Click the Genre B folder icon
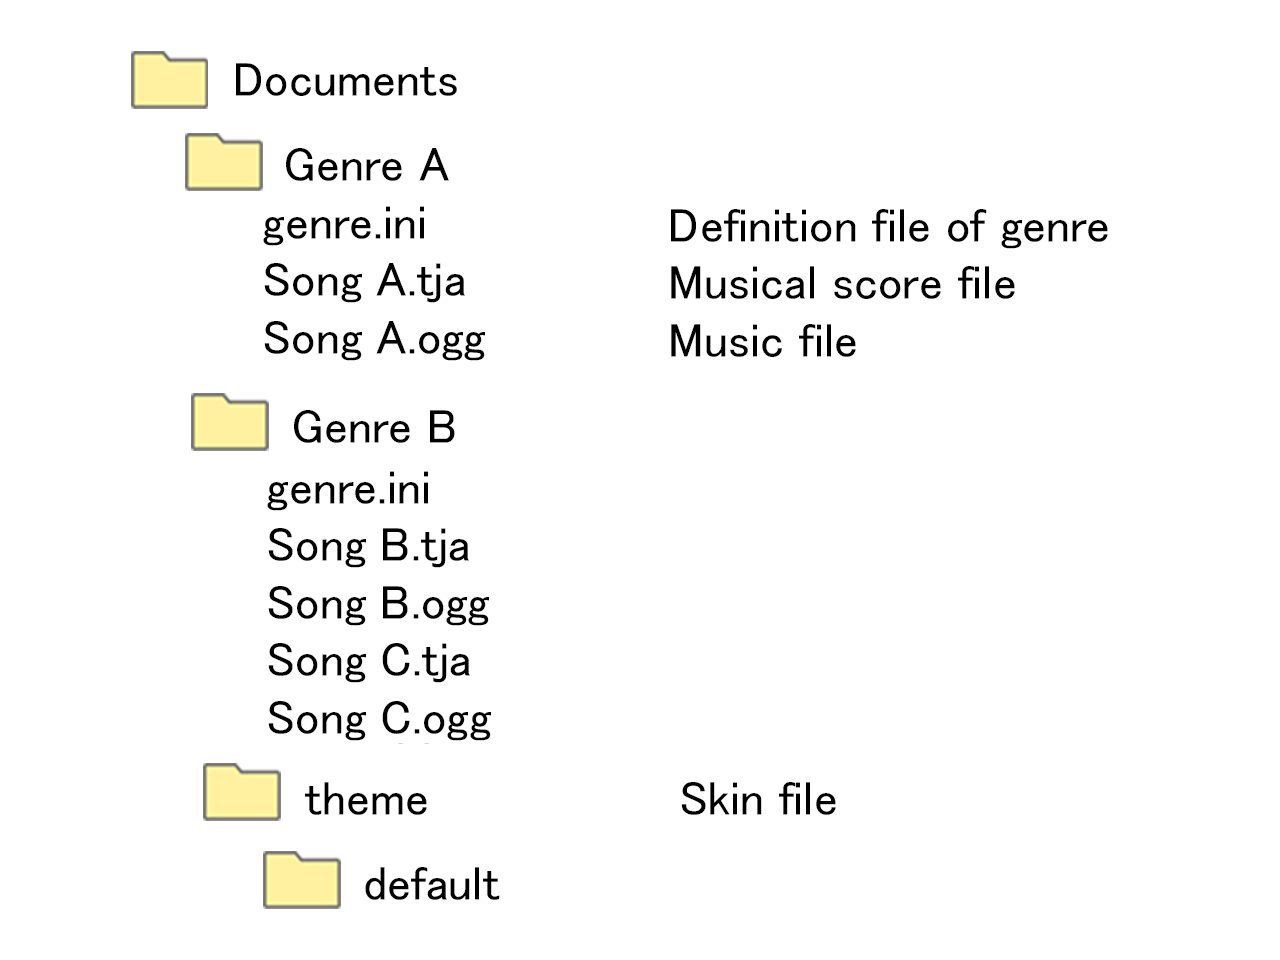Screen dimensions: 1280x960 click(x=229, y=423)
